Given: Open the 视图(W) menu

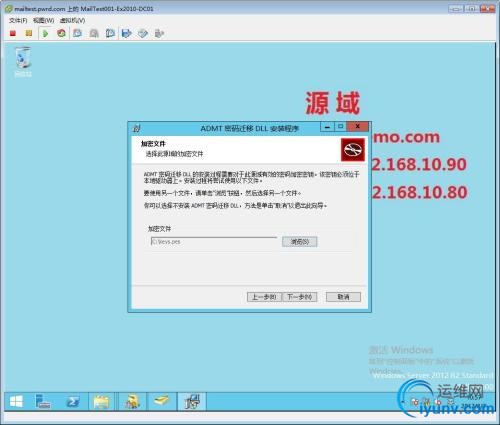Looking at the screenshot, I should (43, 21).
